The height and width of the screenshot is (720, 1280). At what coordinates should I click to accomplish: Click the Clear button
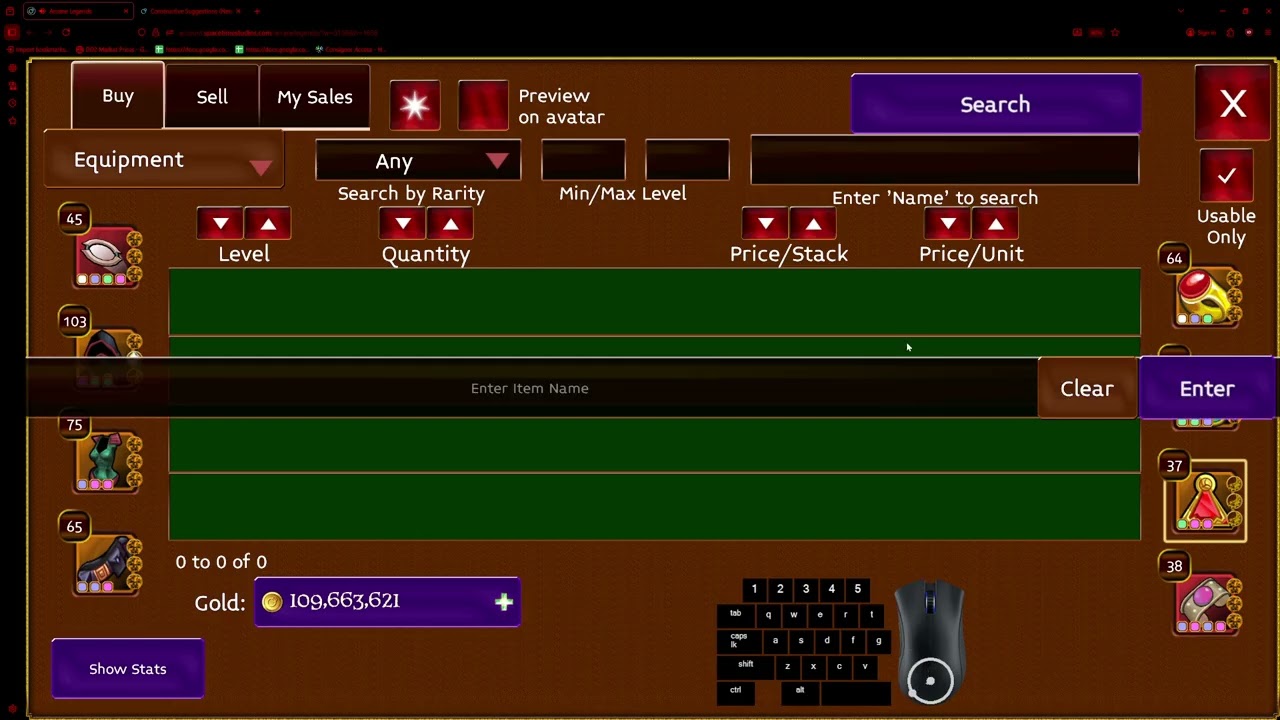1087,388
